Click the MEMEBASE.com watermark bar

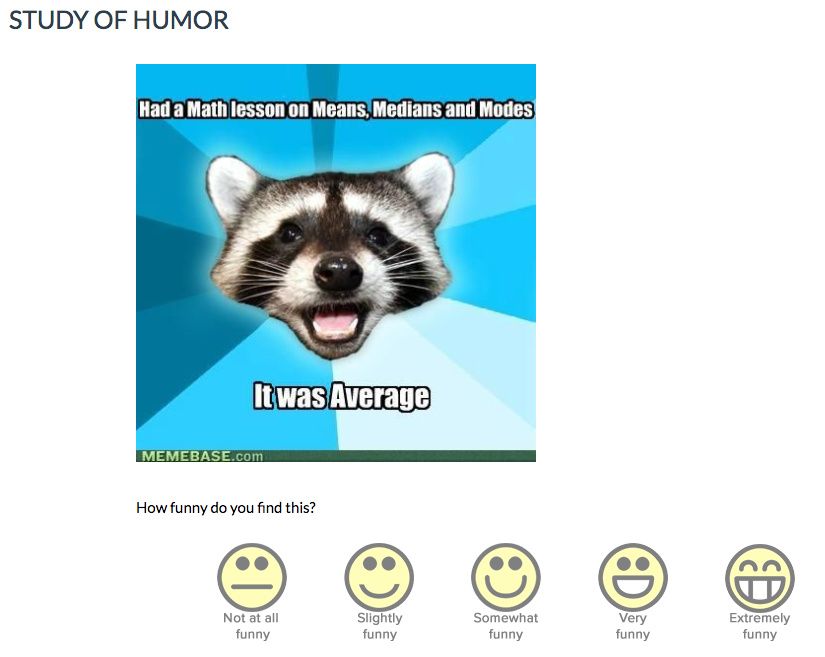pyautogui.click(x=336, y=456)
